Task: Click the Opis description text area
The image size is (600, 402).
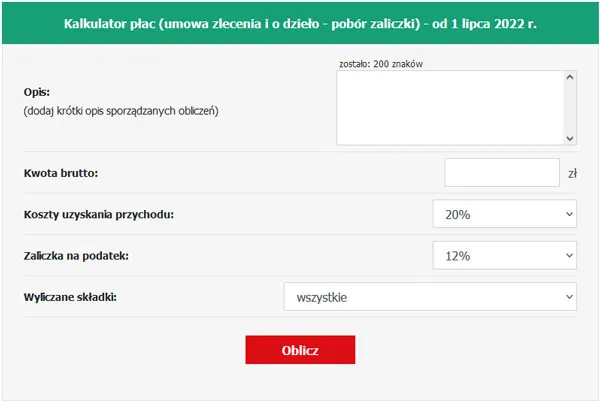Action: [450, 108]
